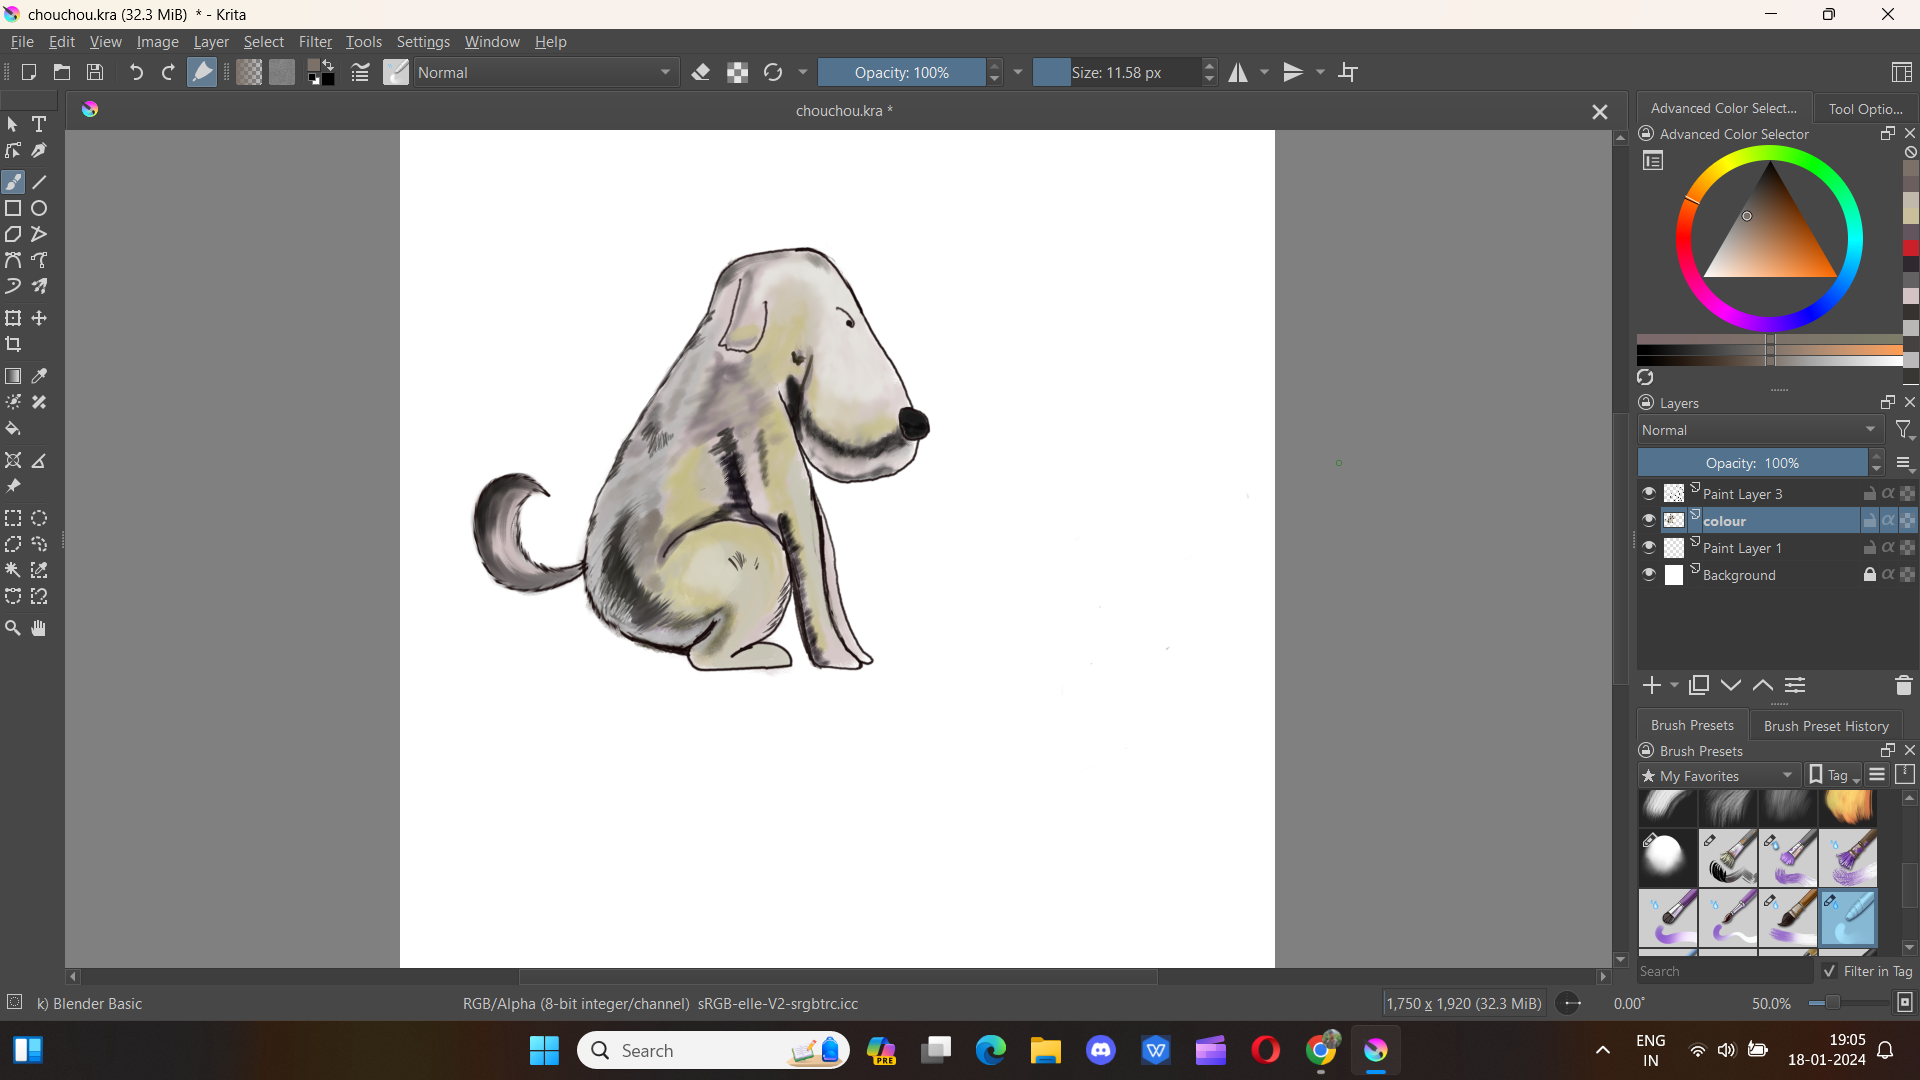Select the Move tool

39,318
